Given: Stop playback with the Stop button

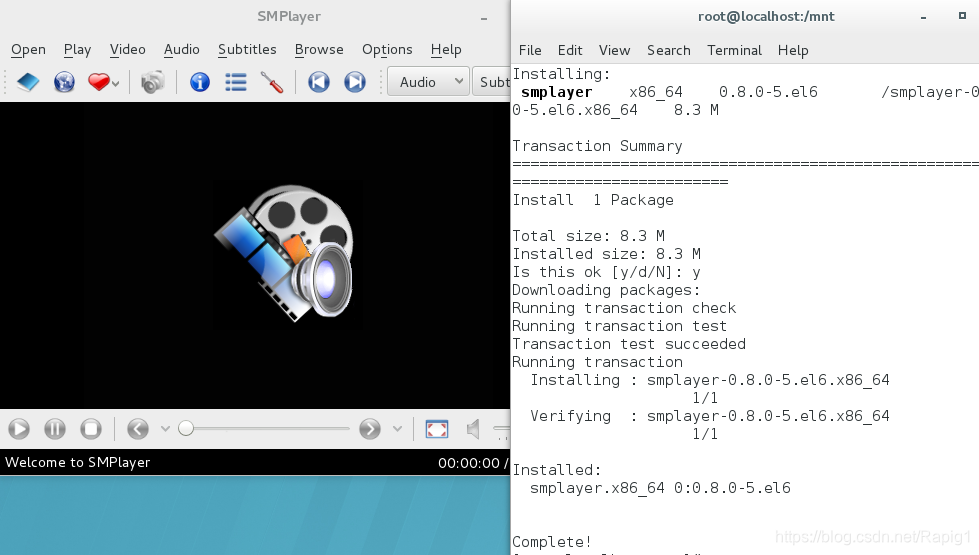Looking at the screenshot, I should (91, 429).
